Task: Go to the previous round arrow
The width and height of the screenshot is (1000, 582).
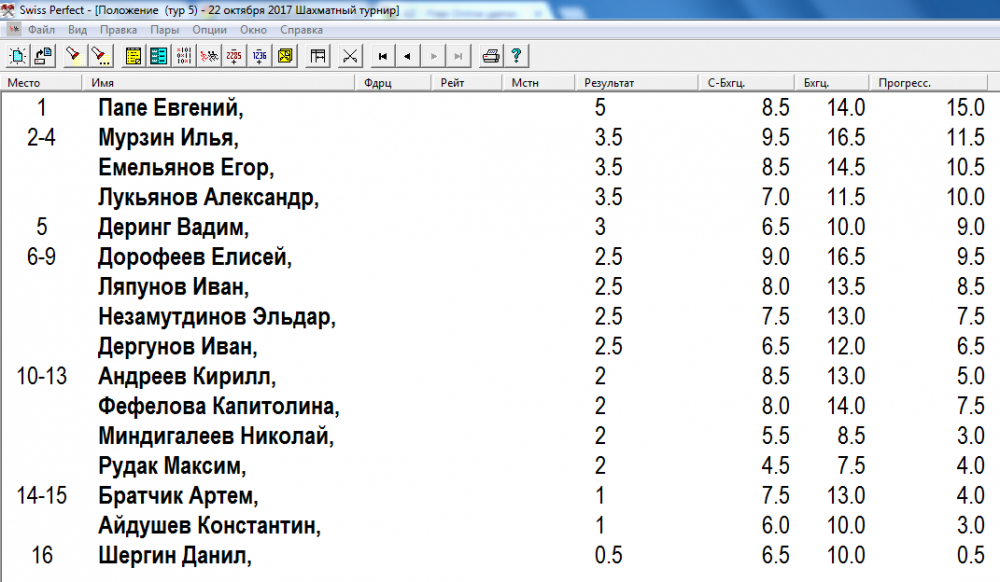Action: pos(408,56)
